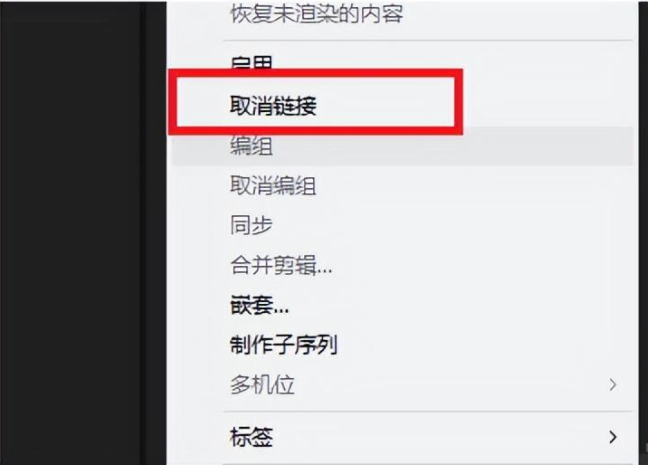Open the 合并剪辑... dialog entry

pos(281,265)
